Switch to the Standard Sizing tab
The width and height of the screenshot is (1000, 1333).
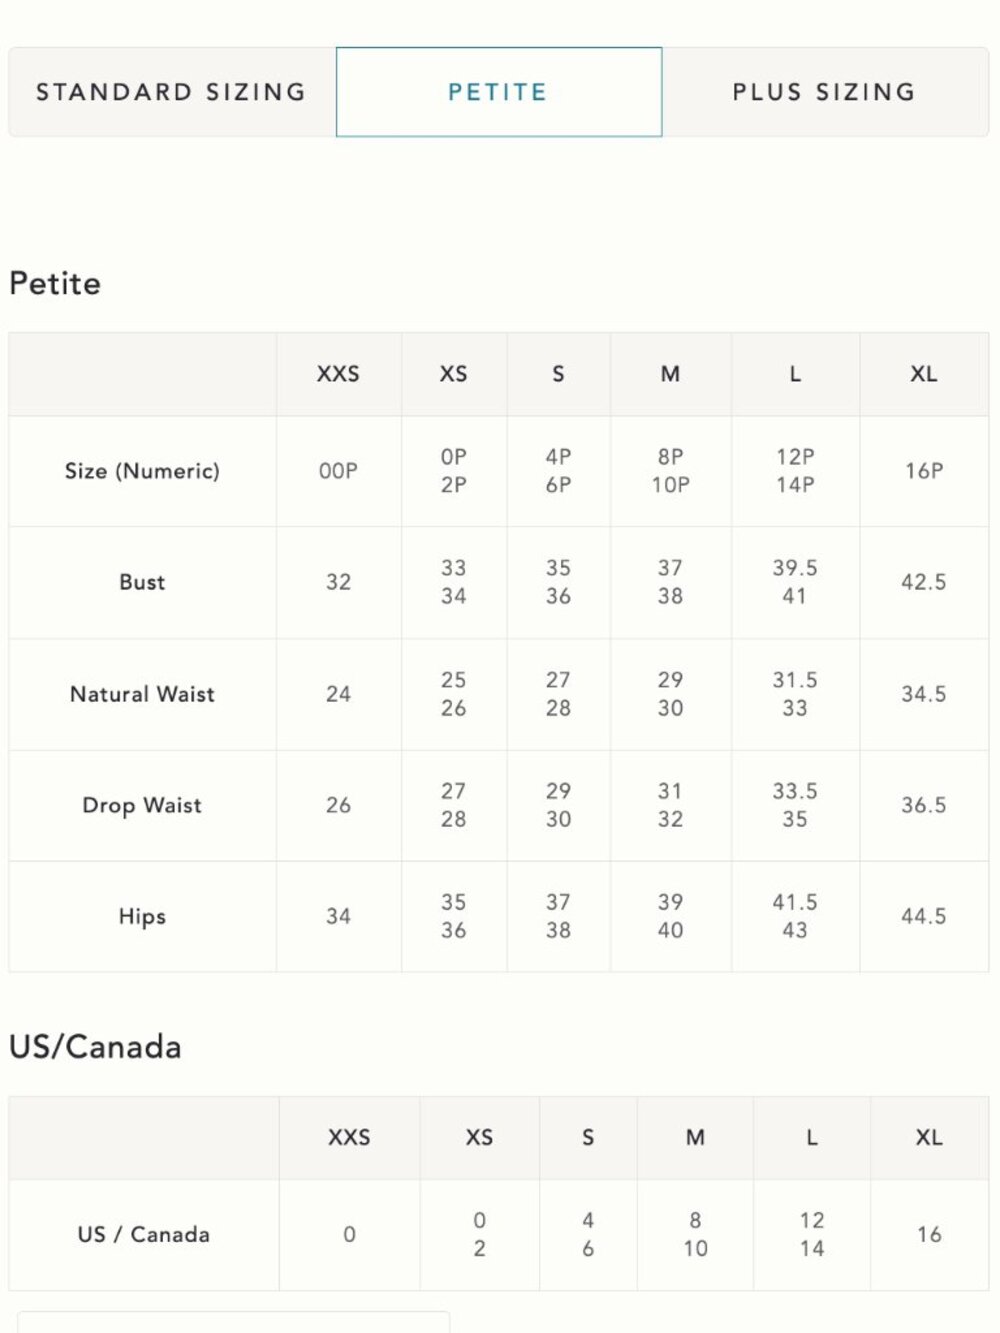(x=172, y=92)
